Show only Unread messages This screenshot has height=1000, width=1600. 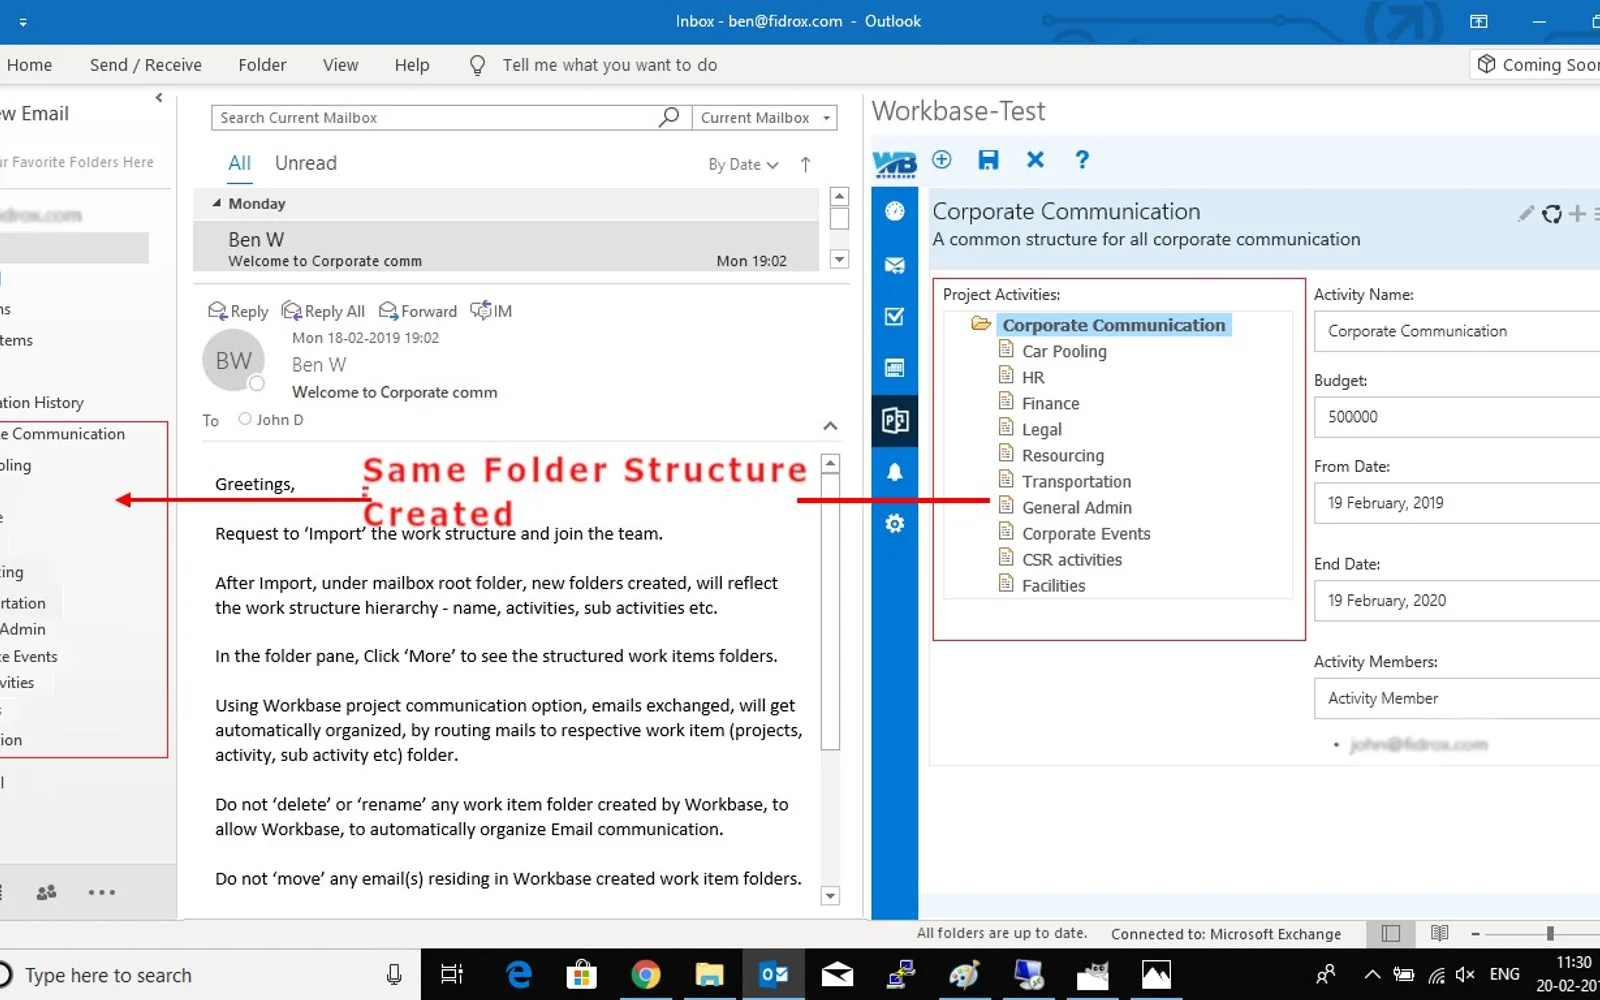(x=306, y=163)
